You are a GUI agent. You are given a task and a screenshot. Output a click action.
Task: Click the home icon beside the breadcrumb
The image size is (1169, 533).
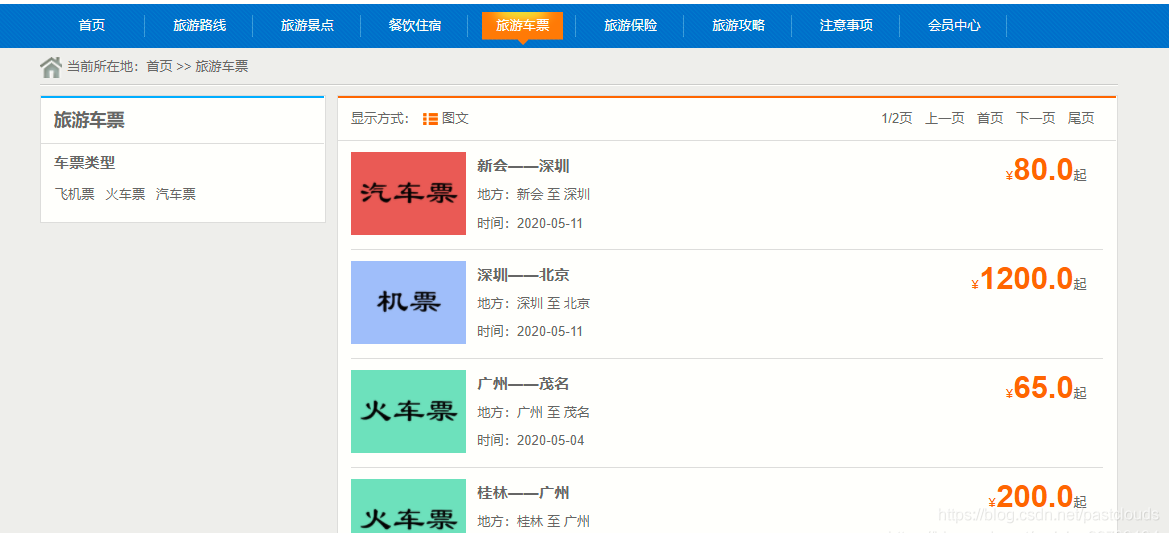[51, 67]
